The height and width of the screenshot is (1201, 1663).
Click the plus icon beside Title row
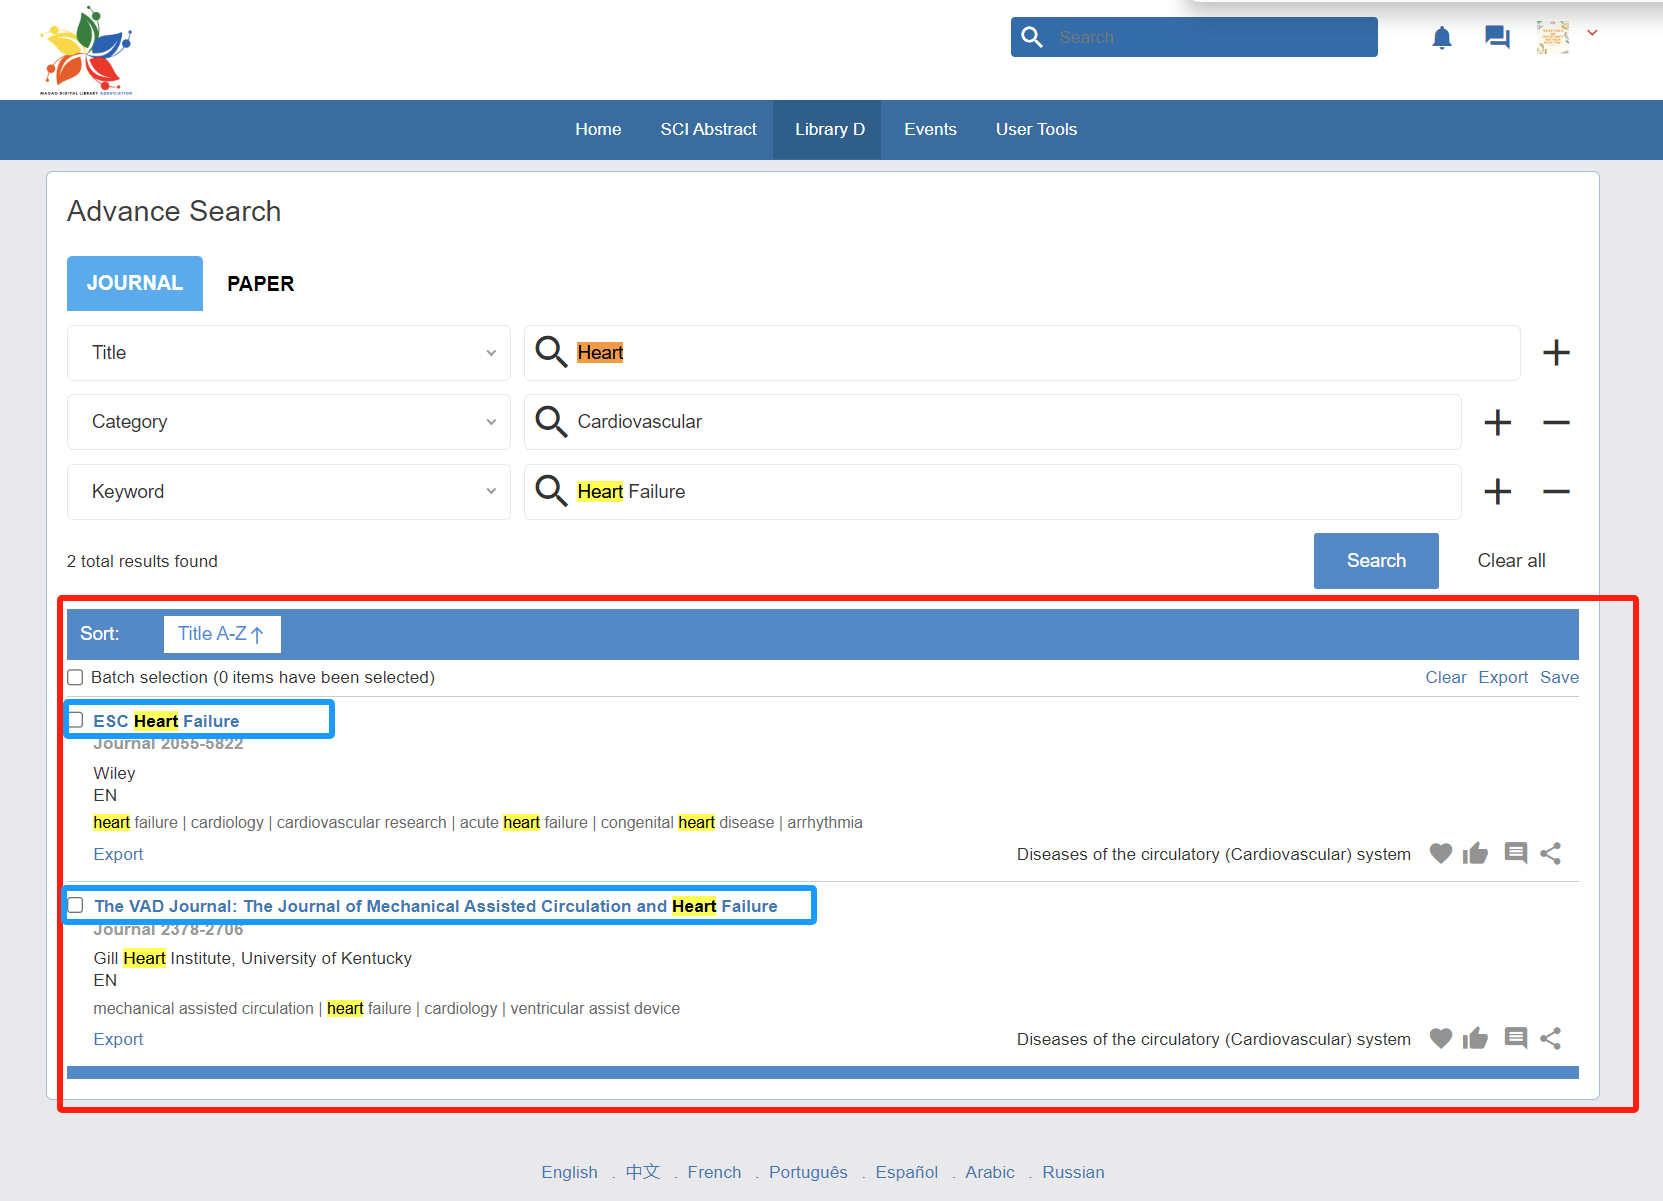point(1555,353)
